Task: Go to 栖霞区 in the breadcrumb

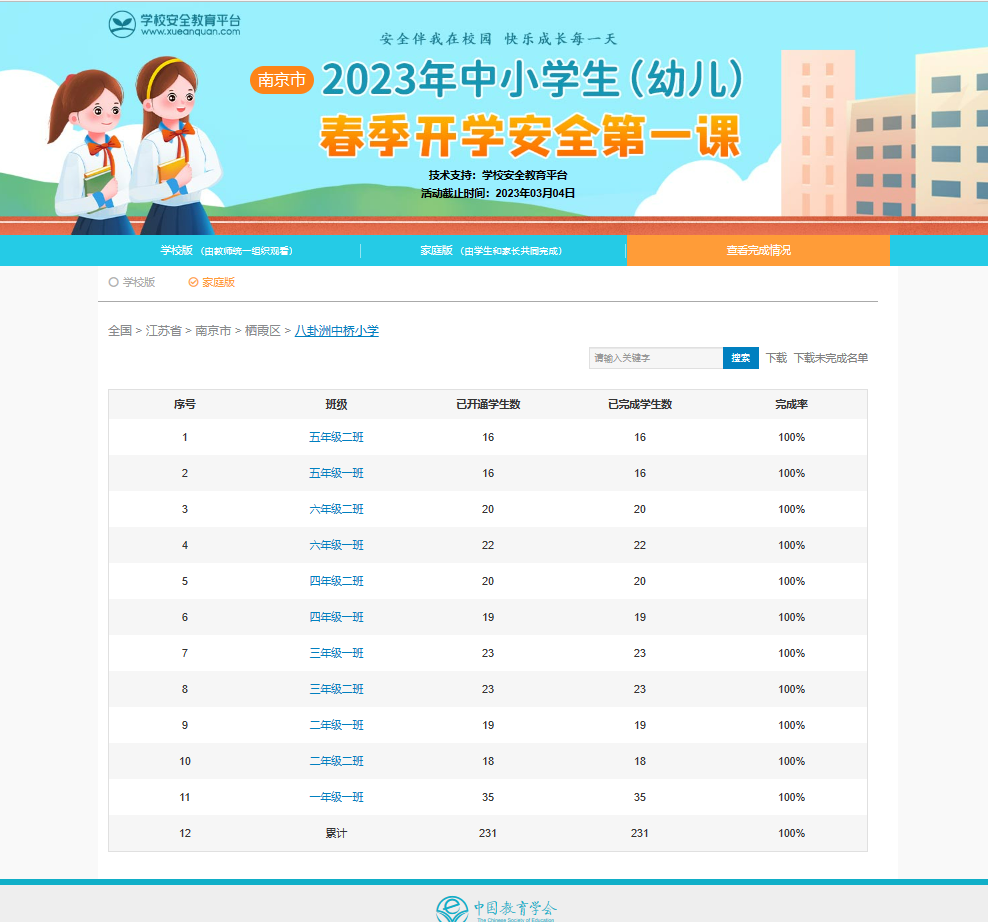Action: (x=262, y=331)
